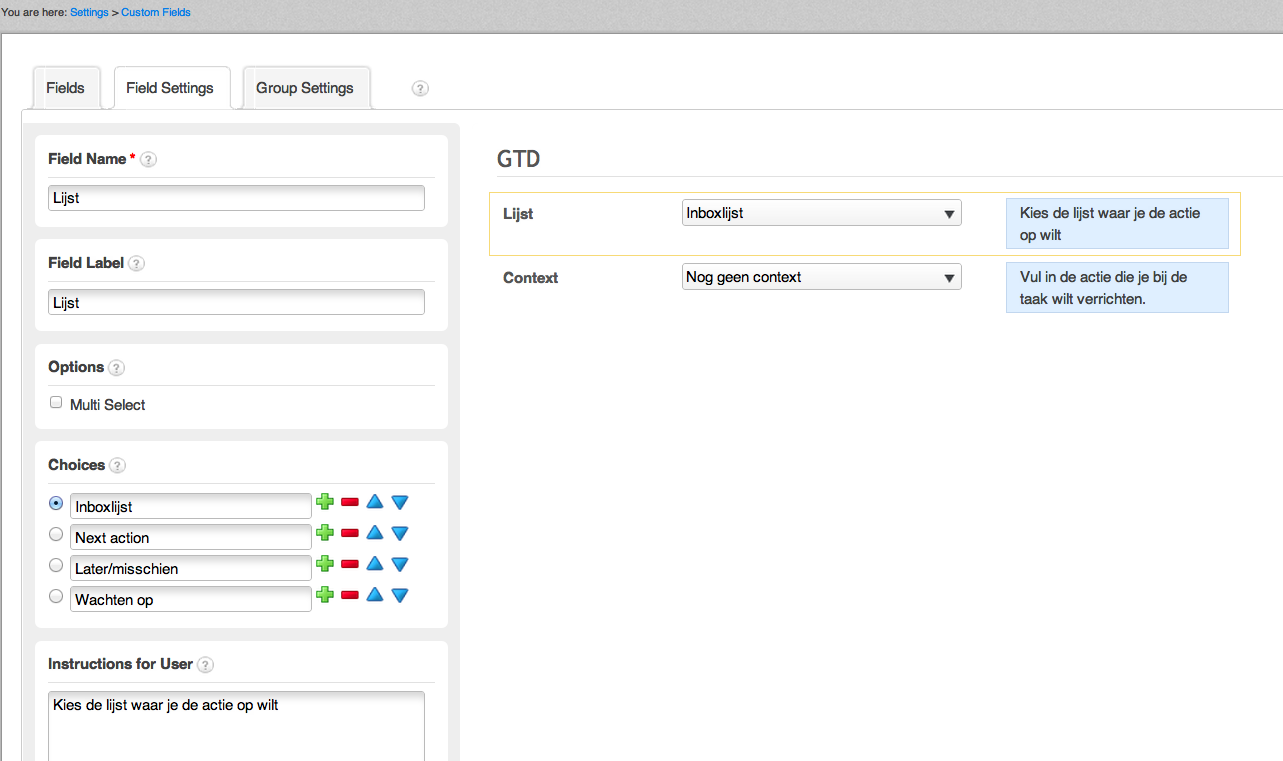Move Wachten op choice down with arrow
1283x761 pixels.
[x=400, y=596]
